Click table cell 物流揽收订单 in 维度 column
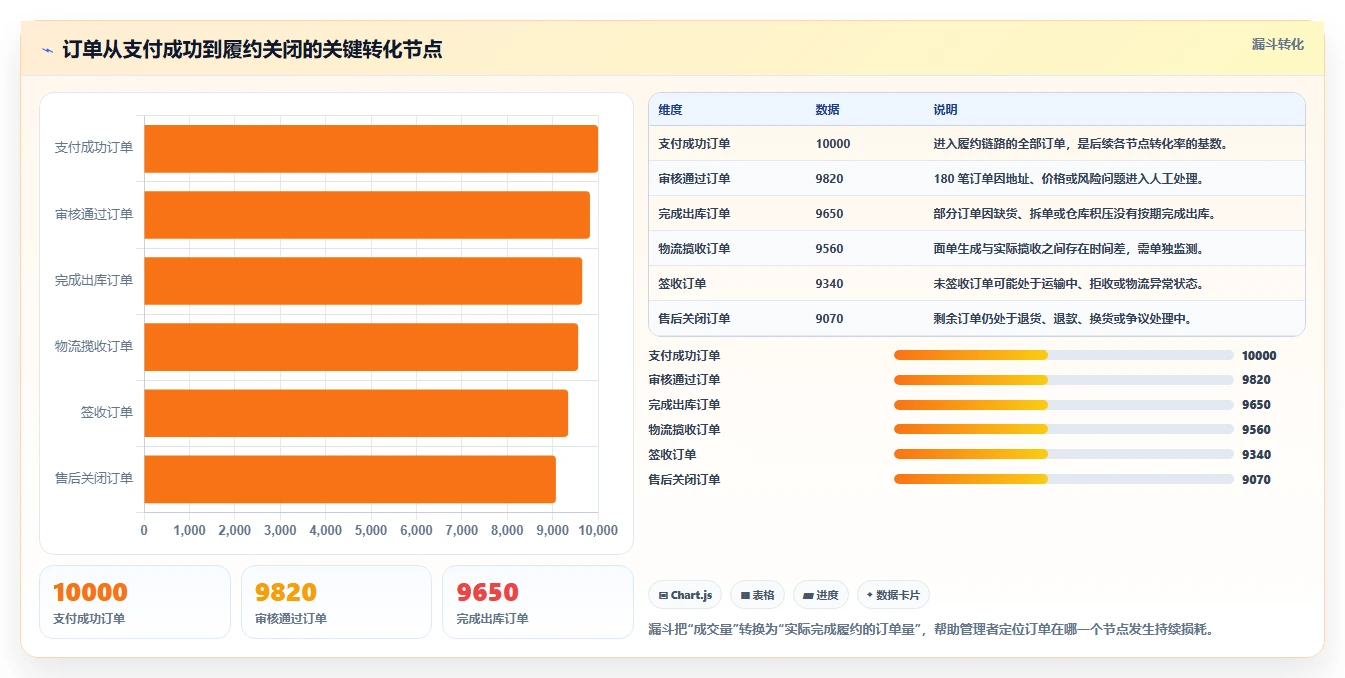 click(x=694, y=249)
